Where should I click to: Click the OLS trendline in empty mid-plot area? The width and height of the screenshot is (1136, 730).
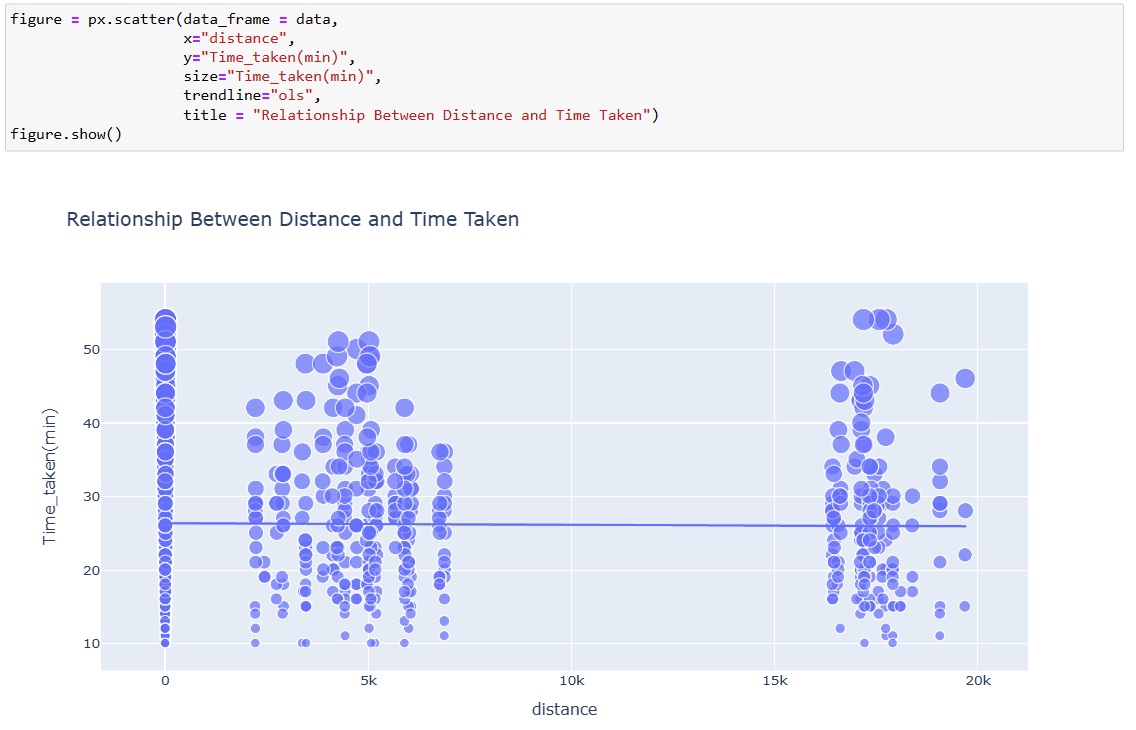650,524
